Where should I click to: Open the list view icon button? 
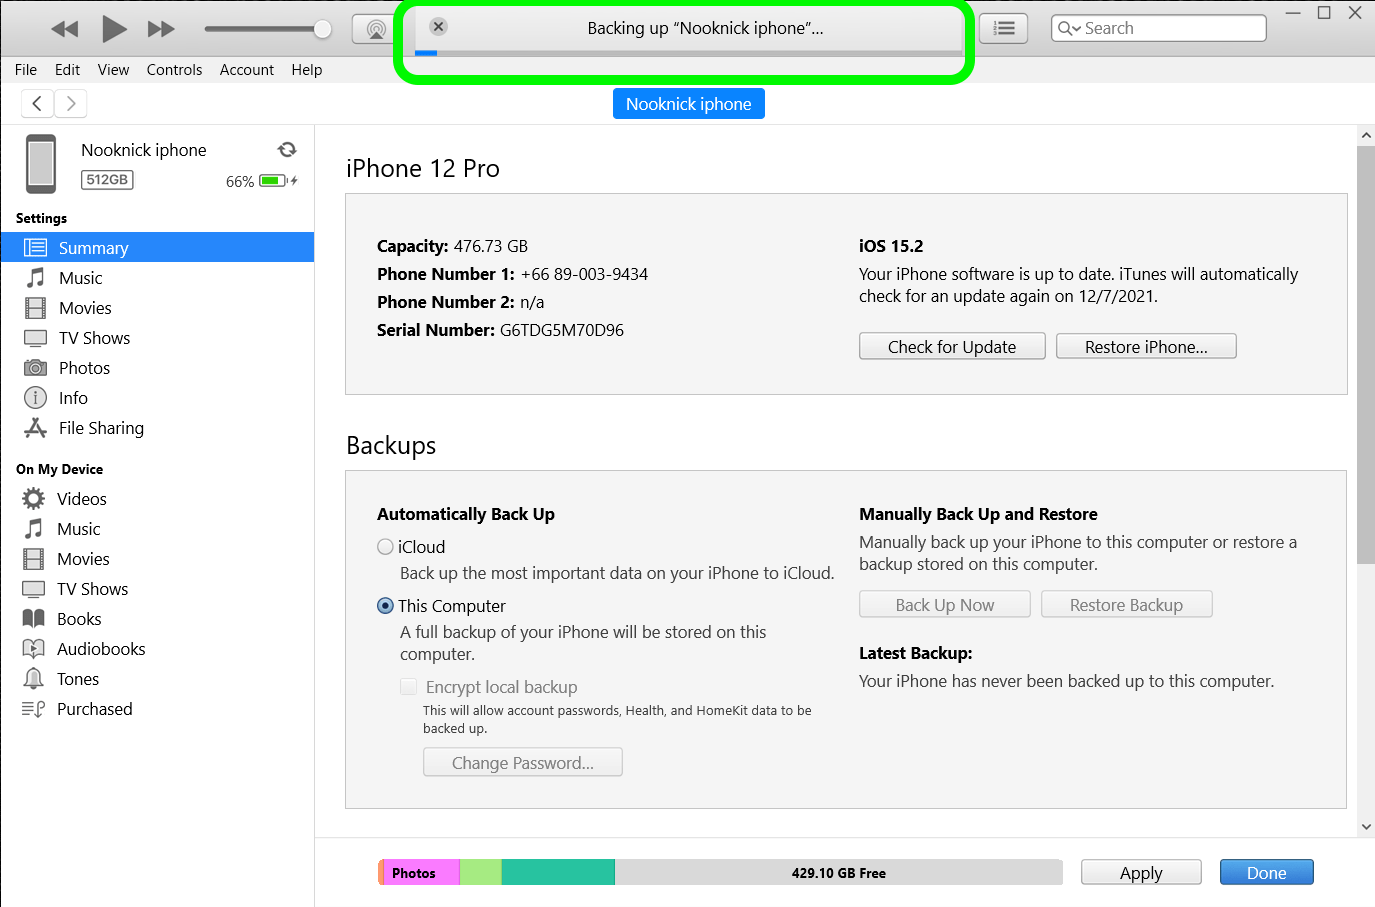(1003, 29)
